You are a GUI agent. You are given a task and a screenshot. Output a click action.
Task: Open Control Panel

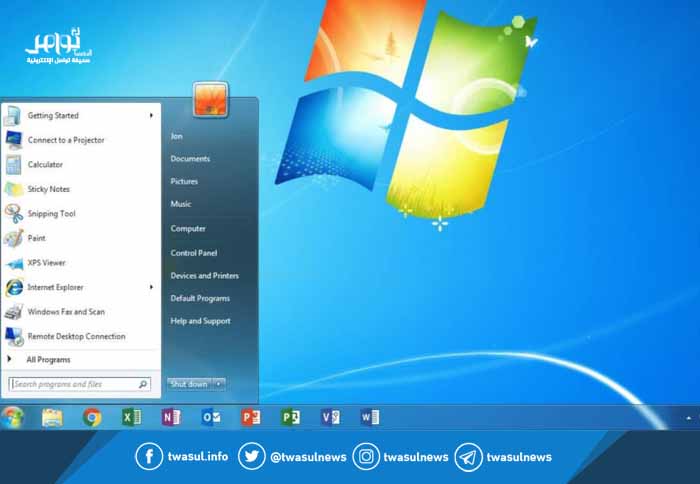click(194, 253)
